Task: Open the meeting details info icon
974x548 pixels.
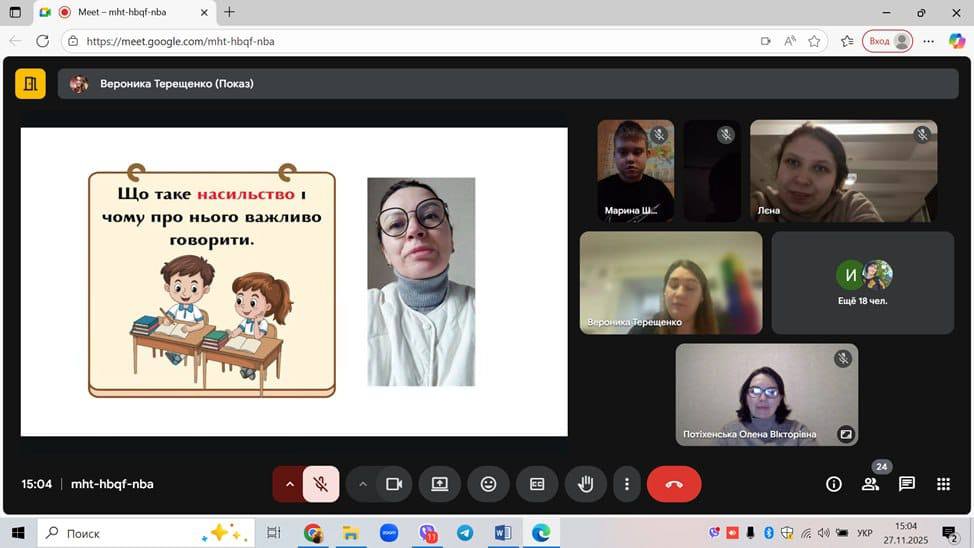Action: tap(833, 484)
